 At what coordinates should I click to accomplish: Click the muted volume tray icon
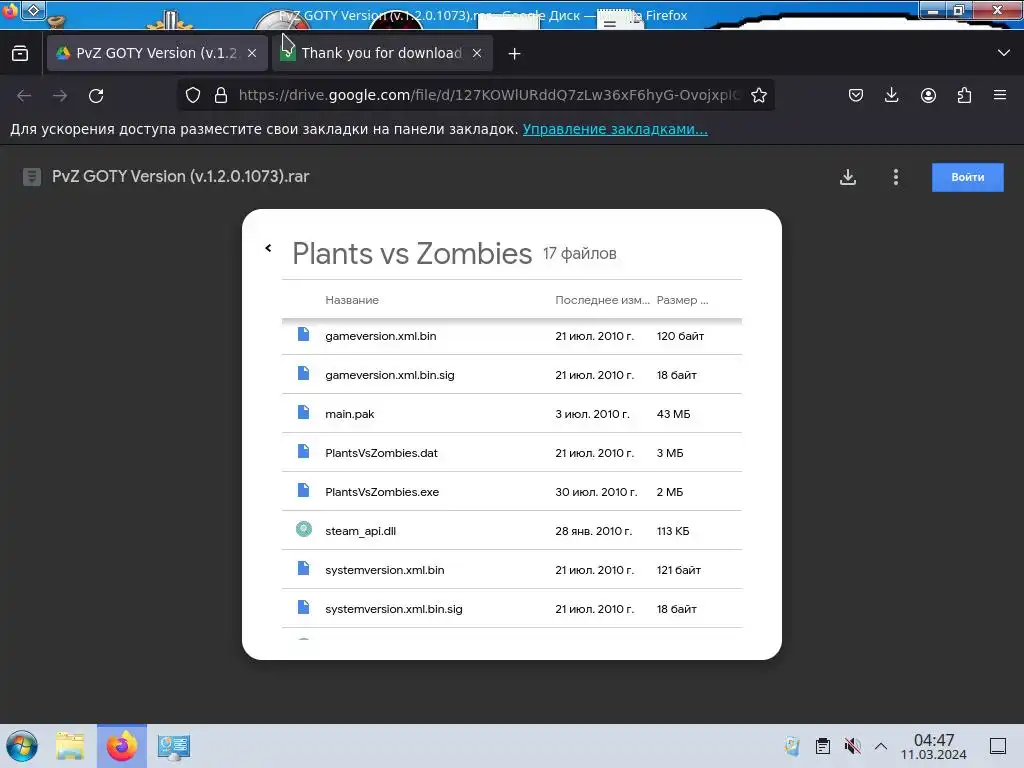click(x=852, y=746)
